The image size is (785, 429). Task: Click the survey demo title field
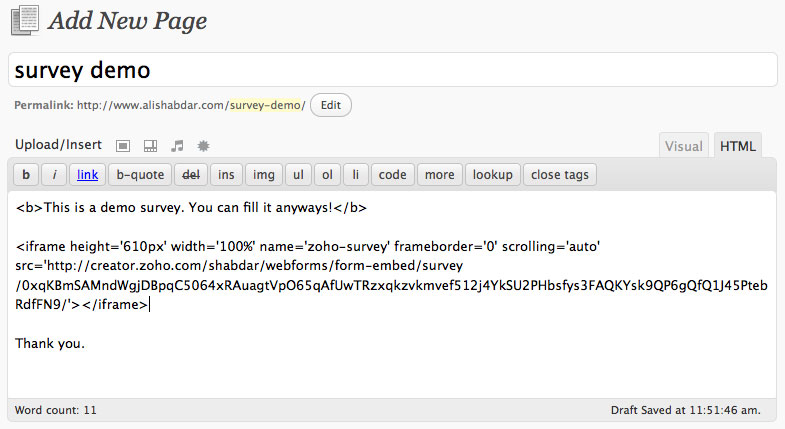click(392, 70)
